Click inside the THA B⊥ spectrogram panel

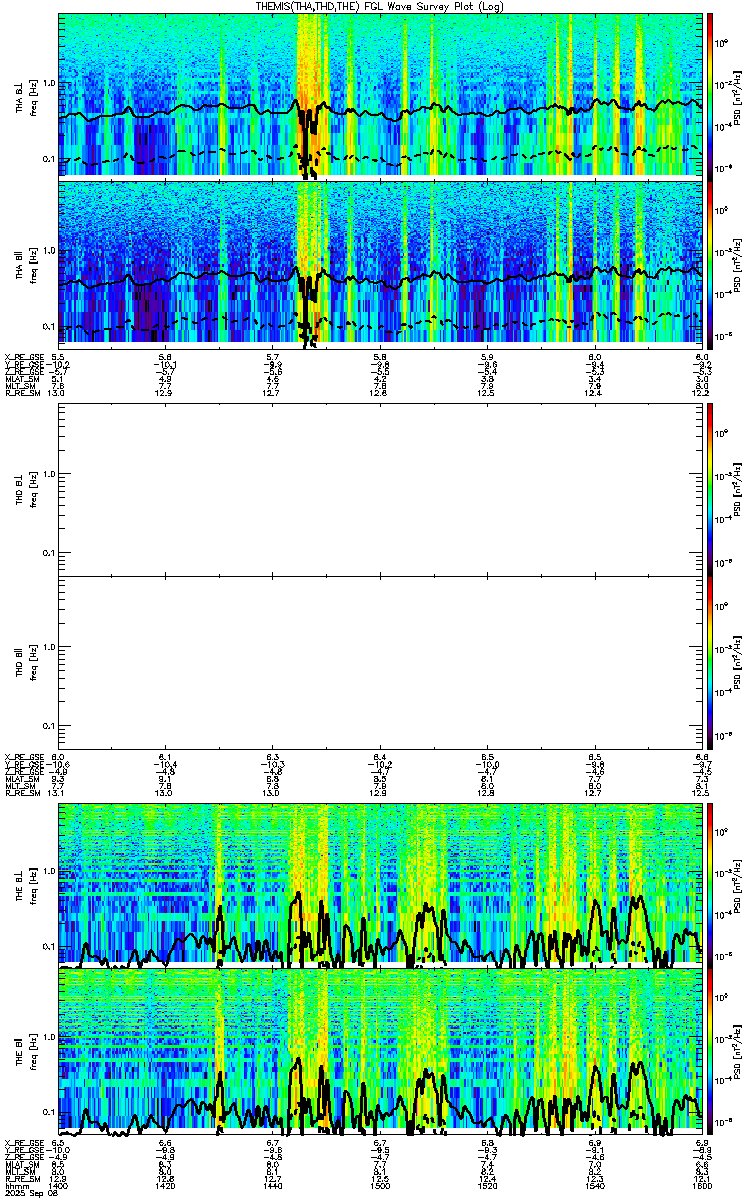tap(380, 95)
